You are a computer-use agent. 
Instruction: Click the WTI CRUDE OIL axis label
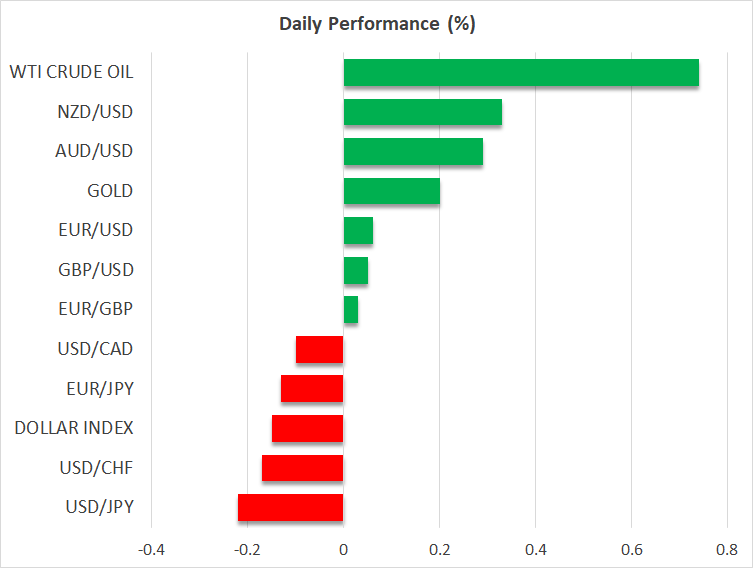point(71,72)
